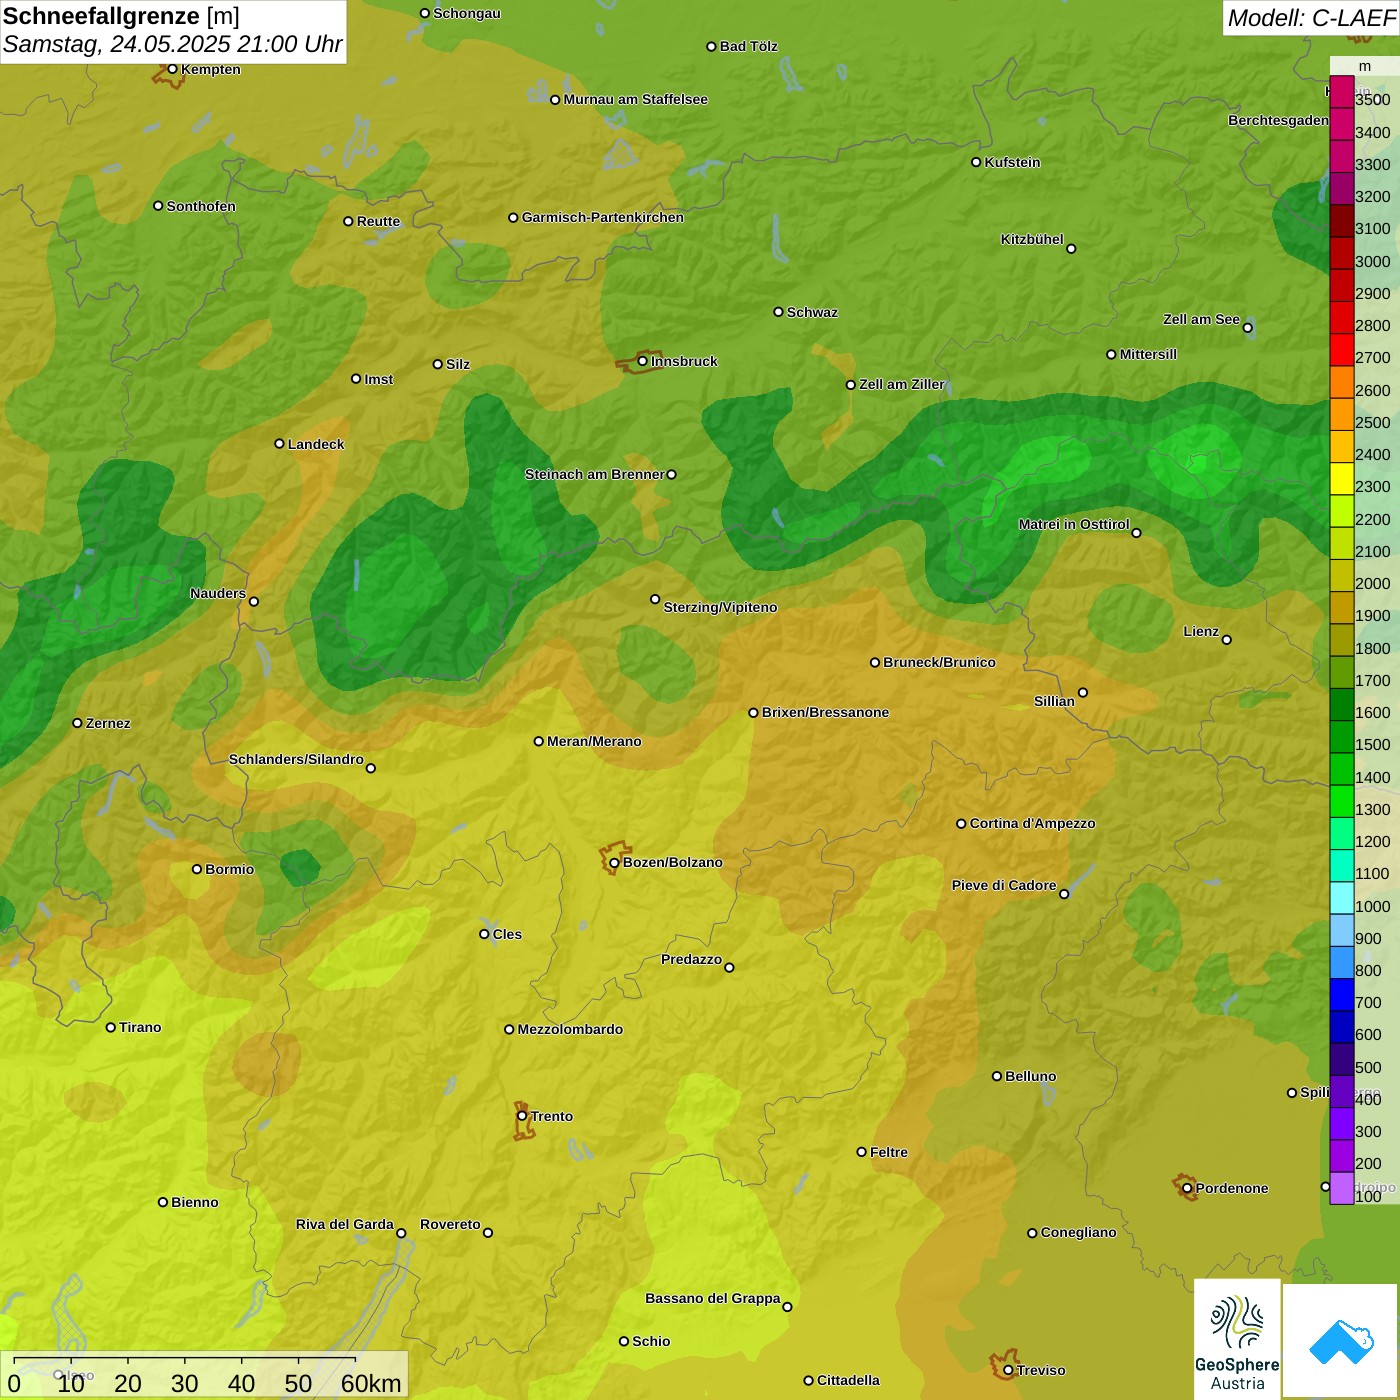1400x1400 pixels.
Task: Select the 3500 m legend color
Action: click(1341, 92)
